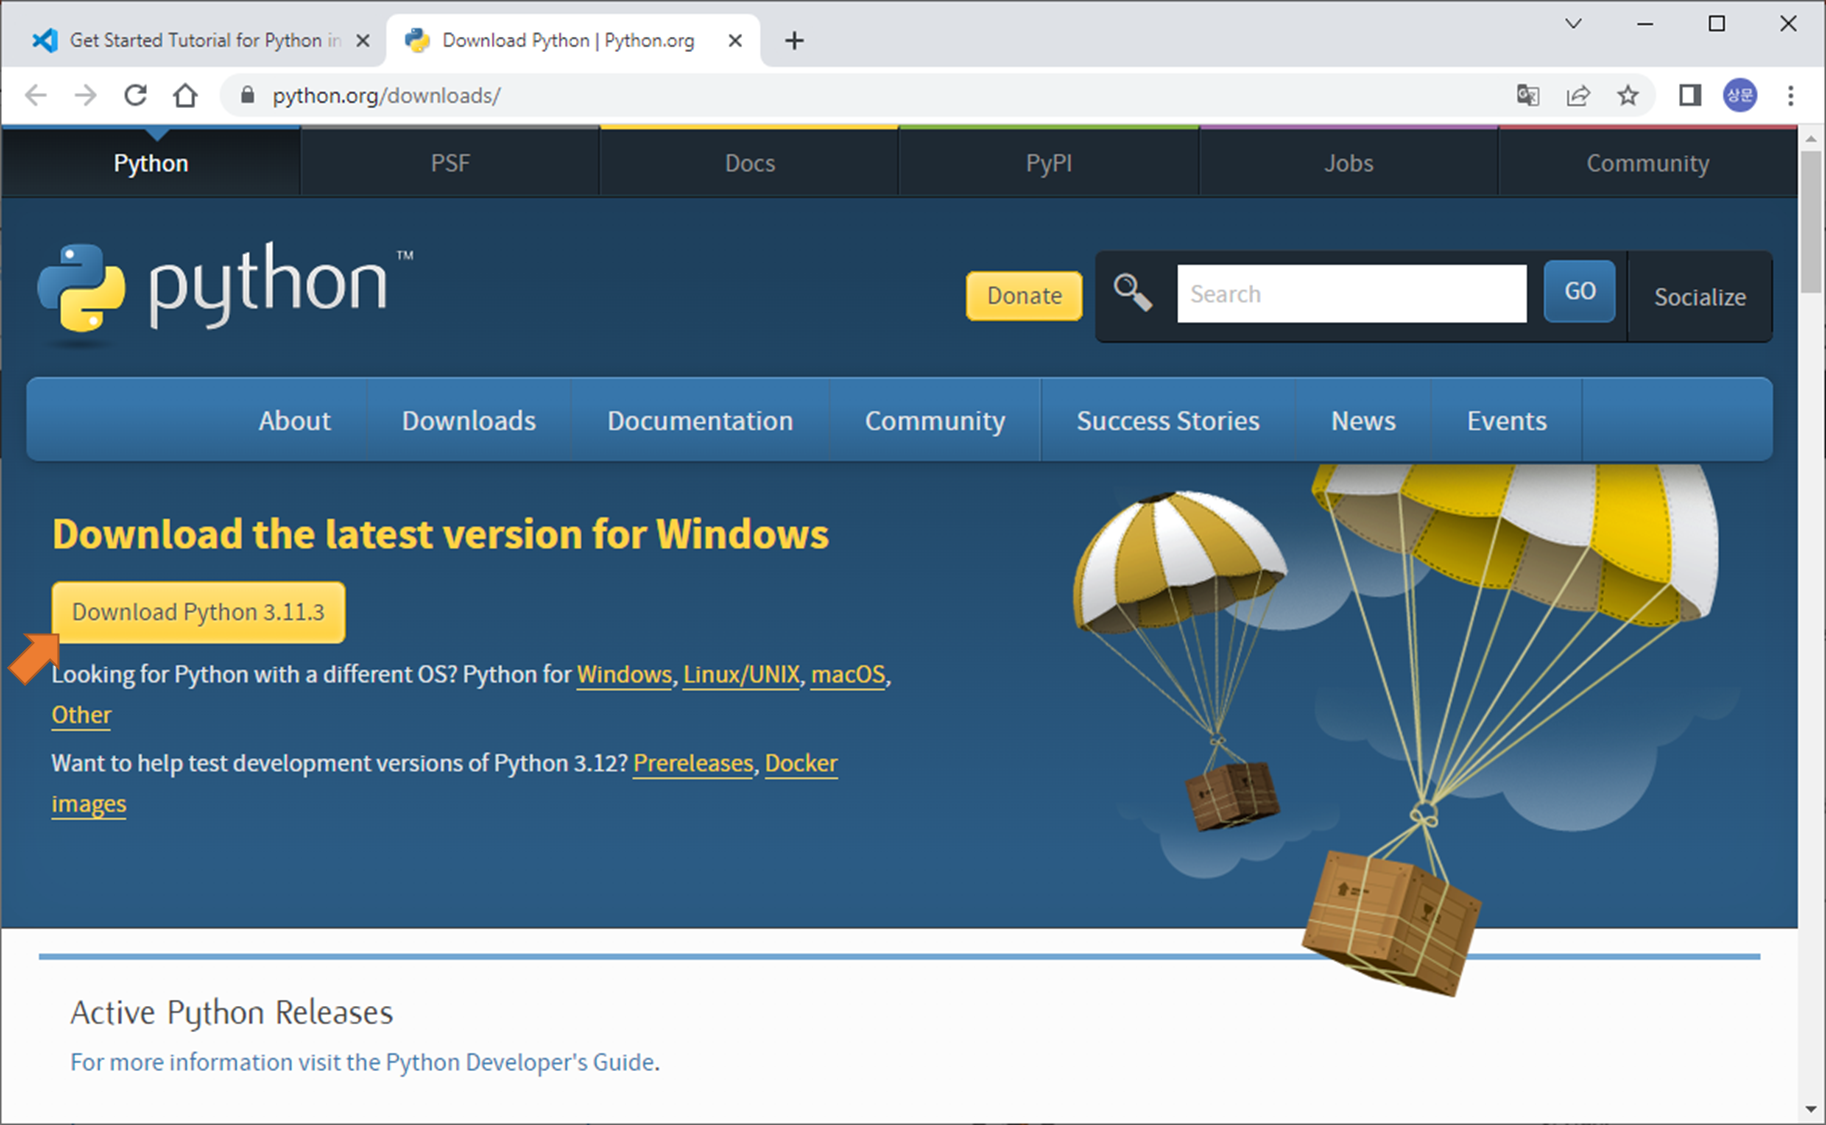Click the yellow Donate button
This screenshot has height=1125, width=1826.
point(1024,296)
